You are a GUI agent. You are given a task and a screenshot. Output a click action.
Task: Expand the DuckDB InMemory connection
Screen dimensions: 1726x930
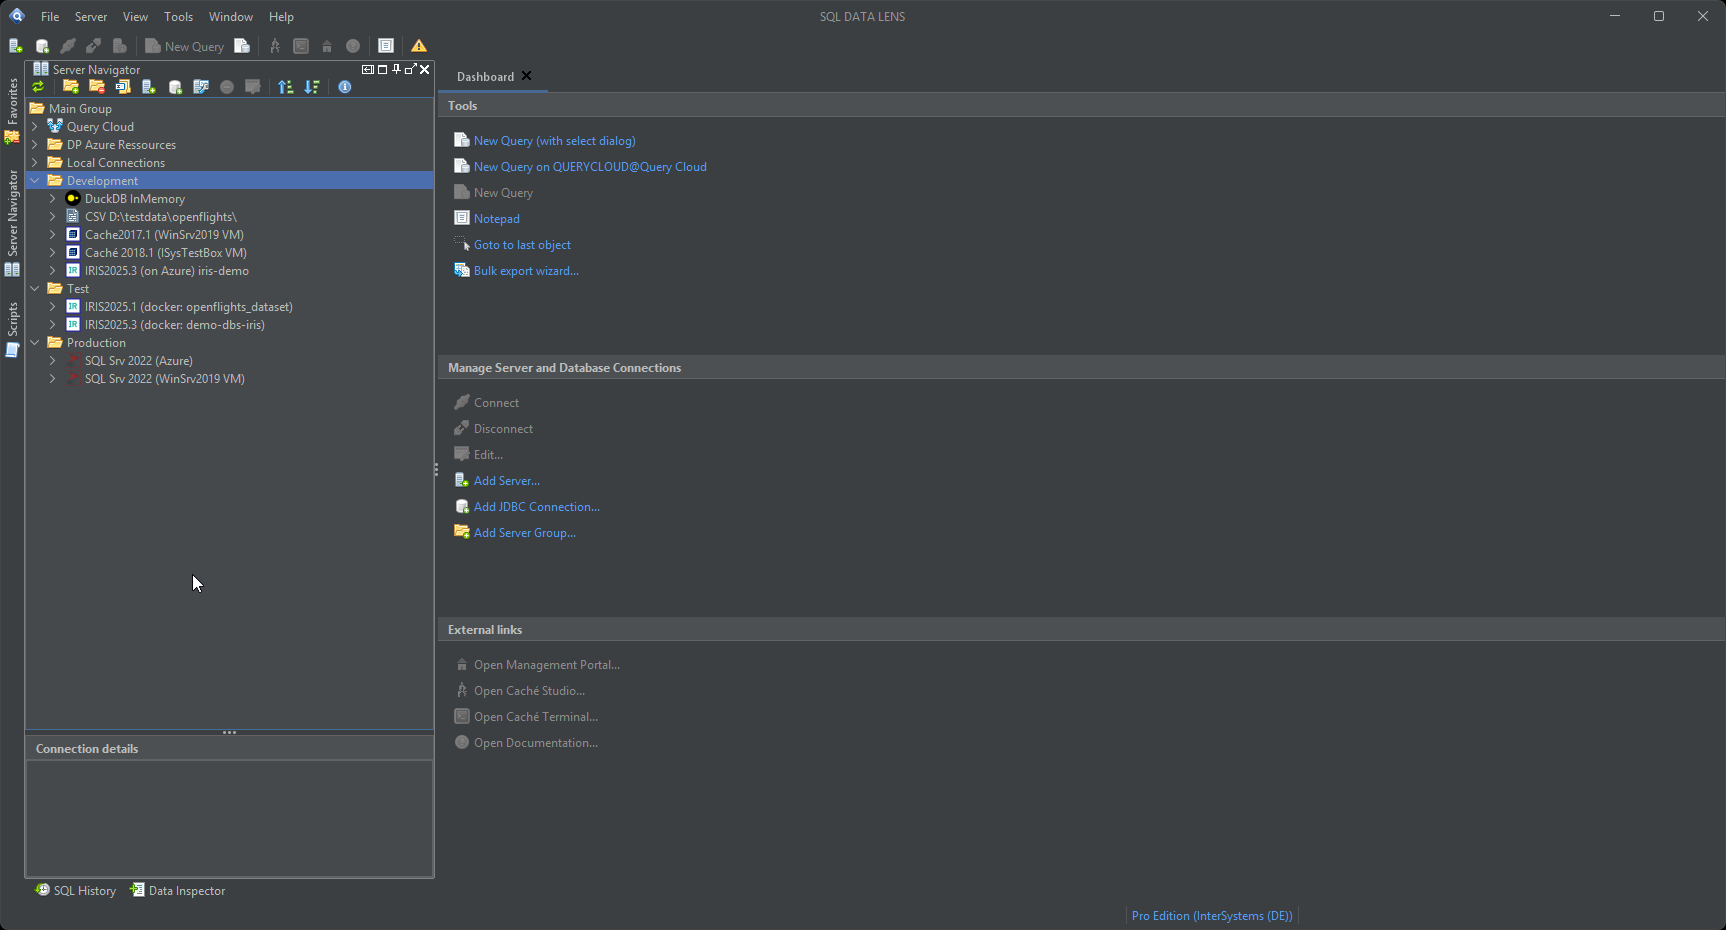pos(53,199)
